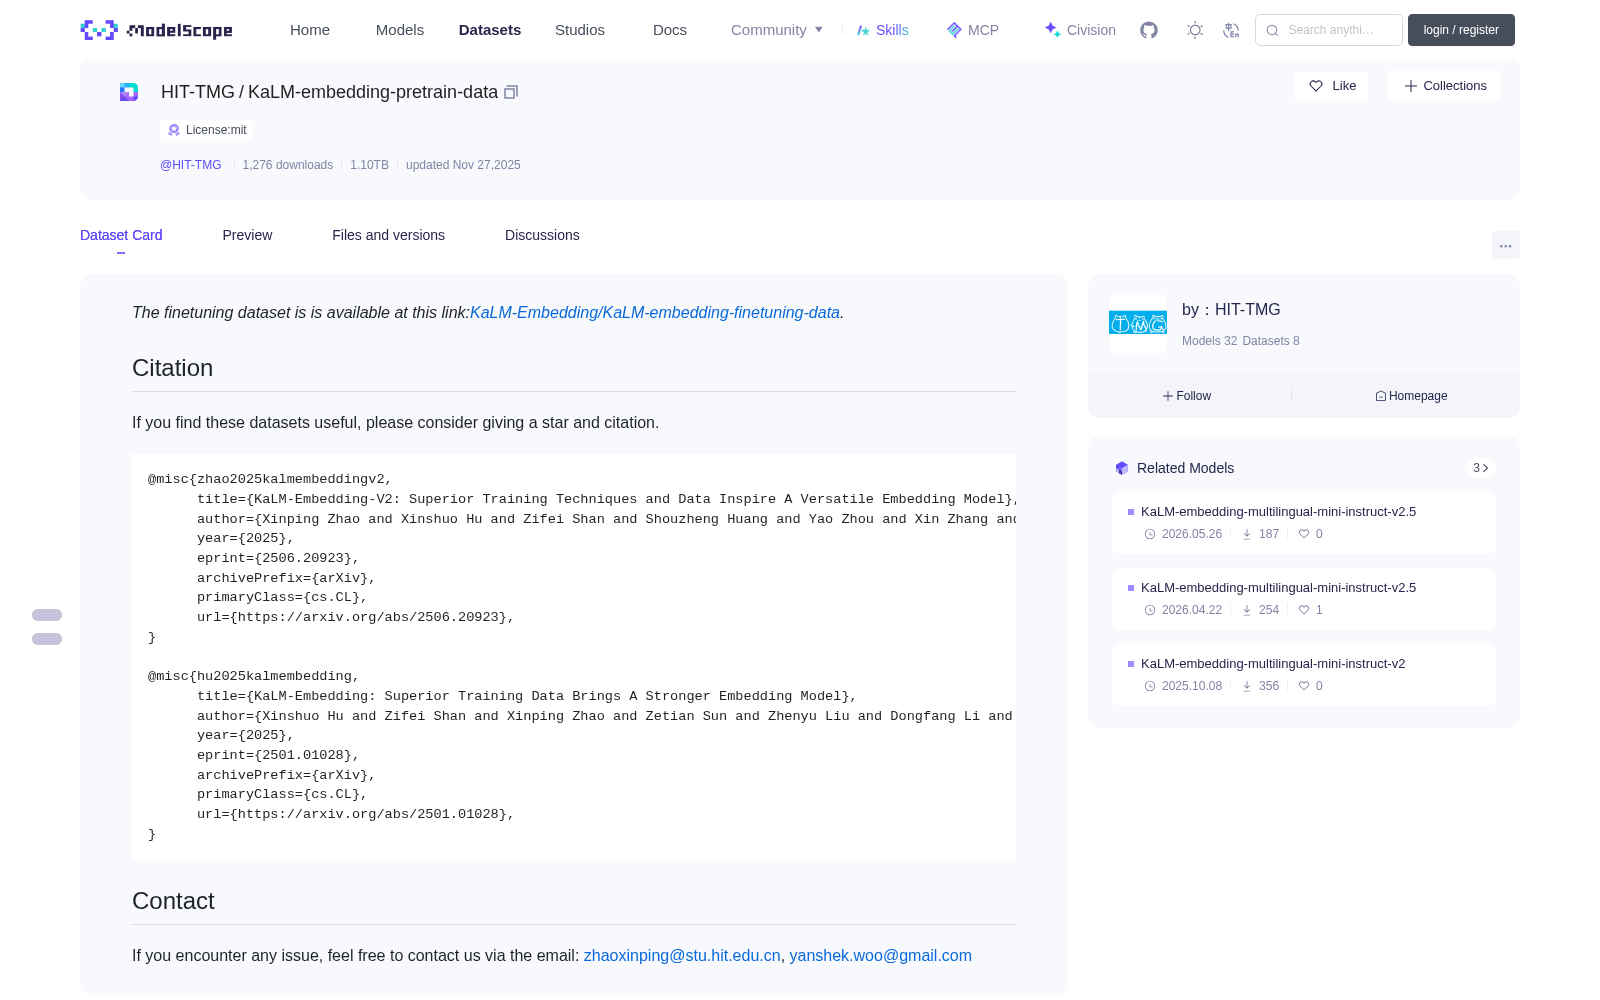Click clock icon on 2026.05.26 model
This screenshot has height=1000, width=1600.
(1150, 534)
